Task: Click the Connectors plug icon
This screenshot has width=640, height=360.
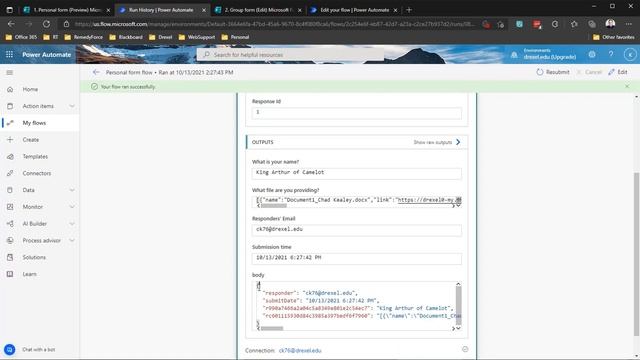Action: (x=10, y=173)
